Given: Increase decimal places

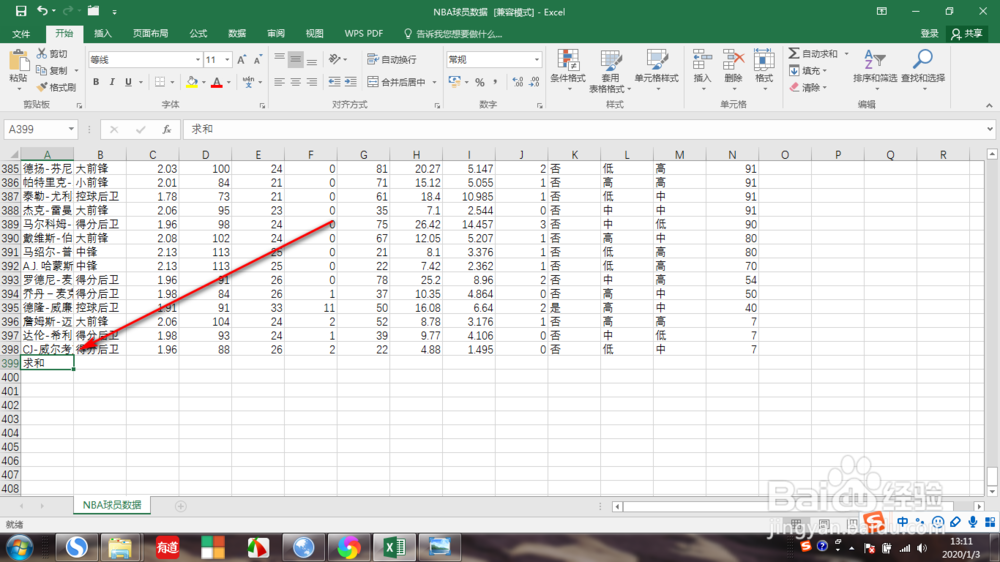Looking at the screenshot, I should coord(518,82).
